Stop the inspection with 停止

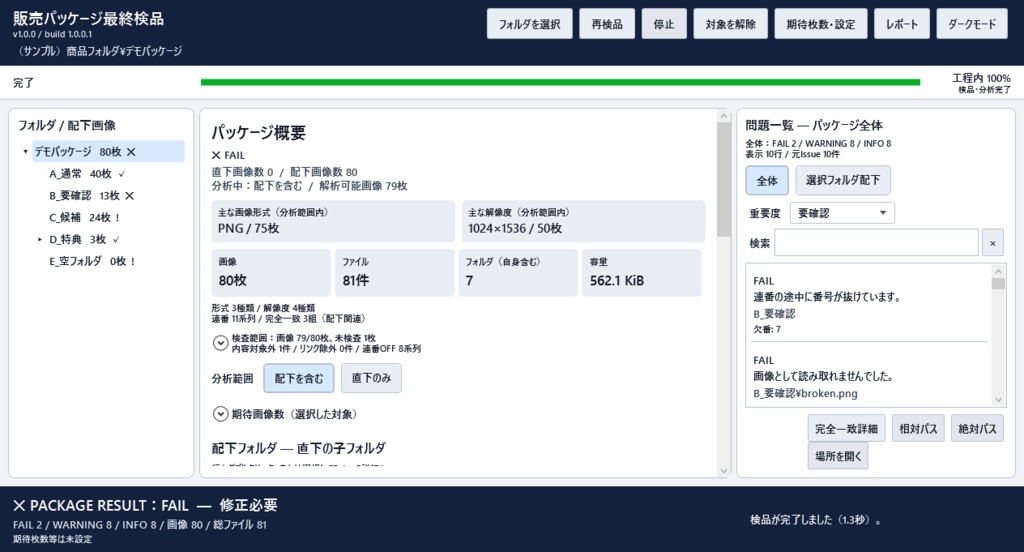[x=664, y=24]
